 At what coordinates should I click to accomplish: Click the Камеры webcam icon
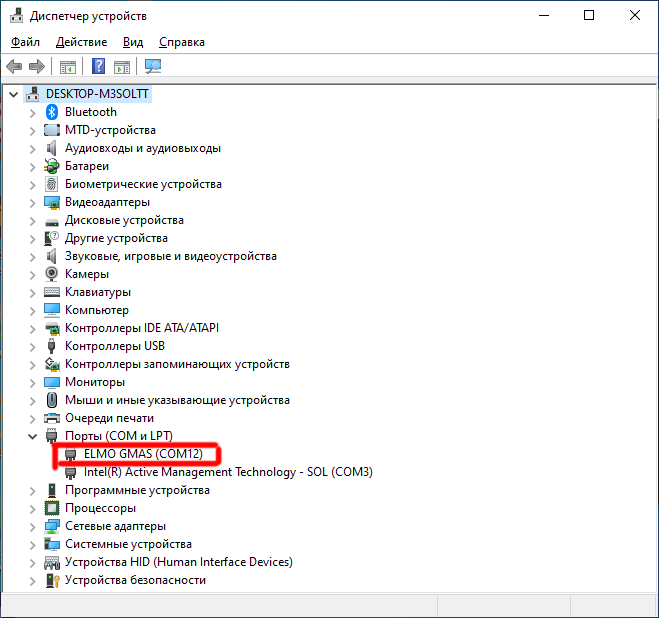coord(52,274)
